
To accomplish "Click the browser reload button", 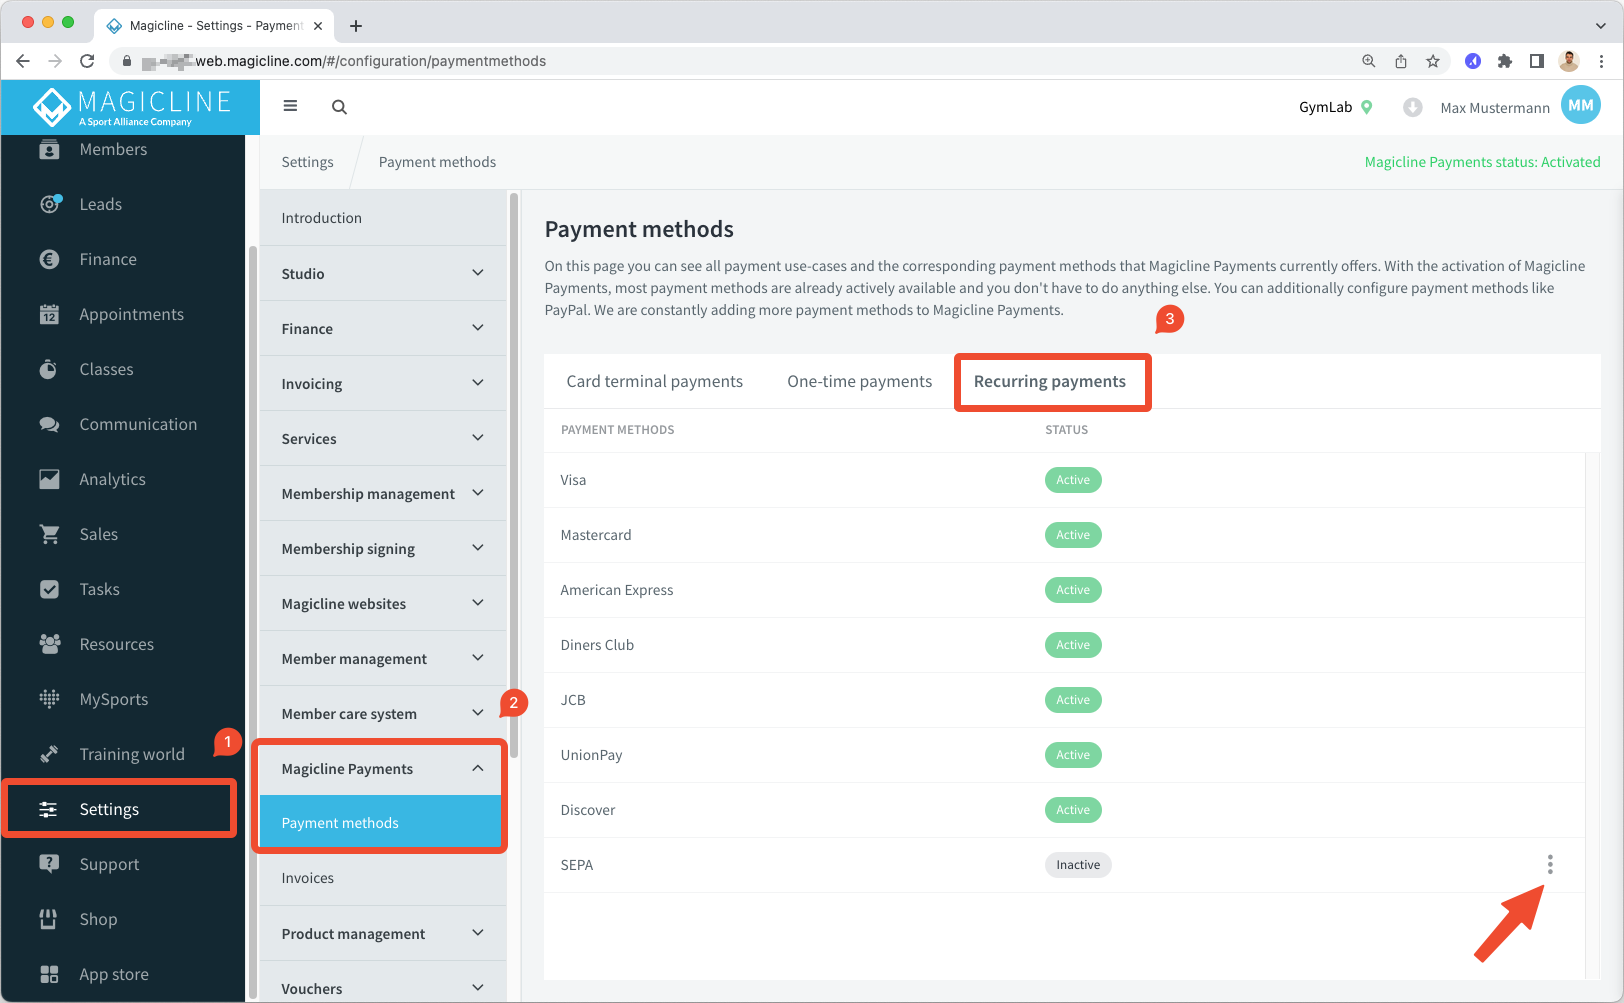I will pyautogui.click(x=87, y=61).
